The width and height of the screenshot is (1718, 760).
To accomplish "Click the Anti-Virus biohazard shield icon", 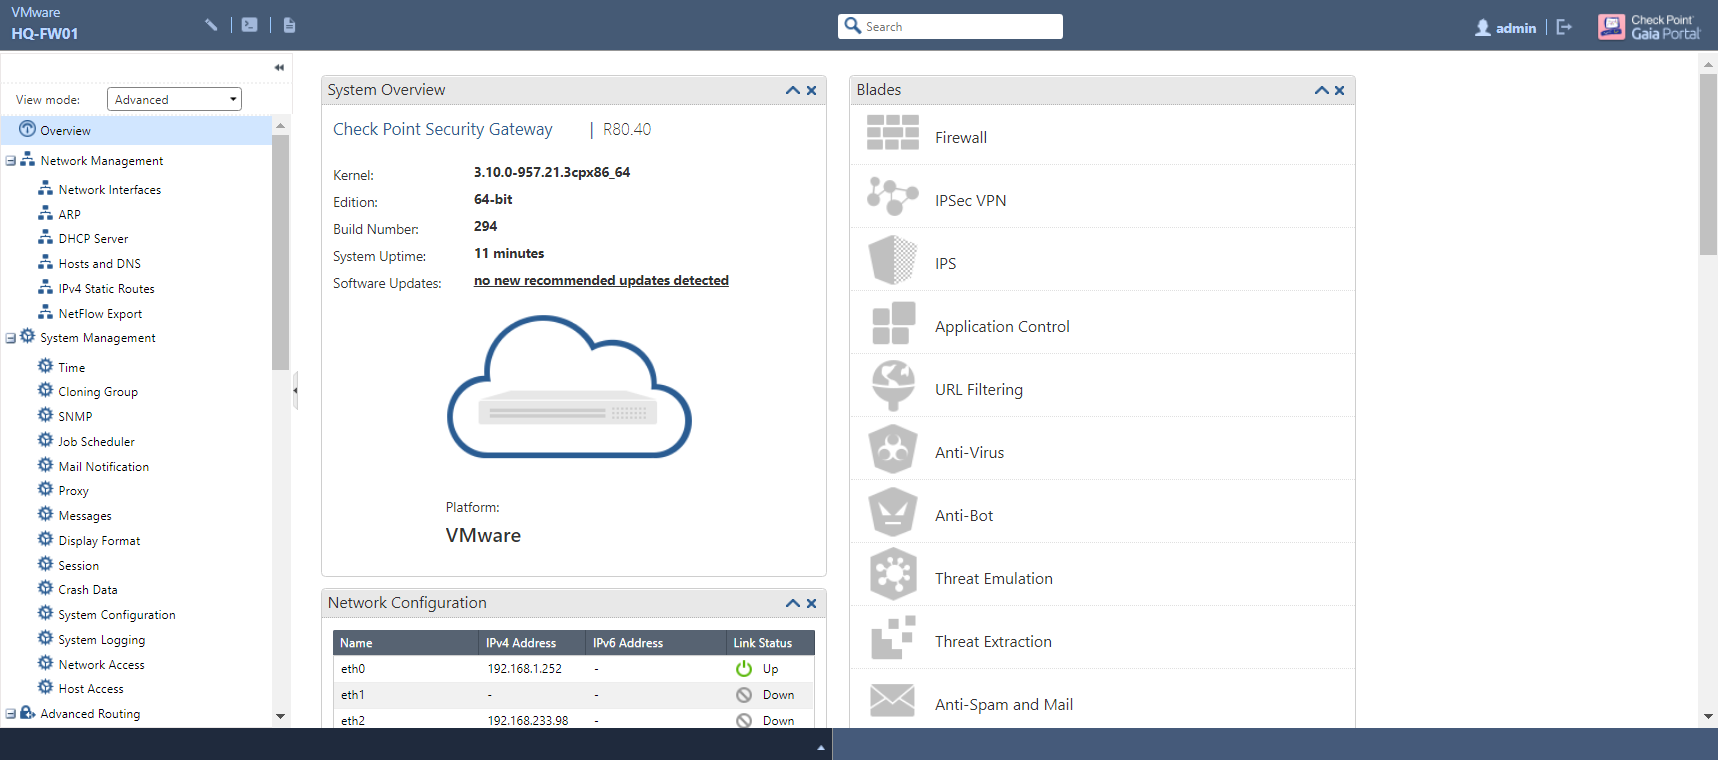I will [893, 449].
